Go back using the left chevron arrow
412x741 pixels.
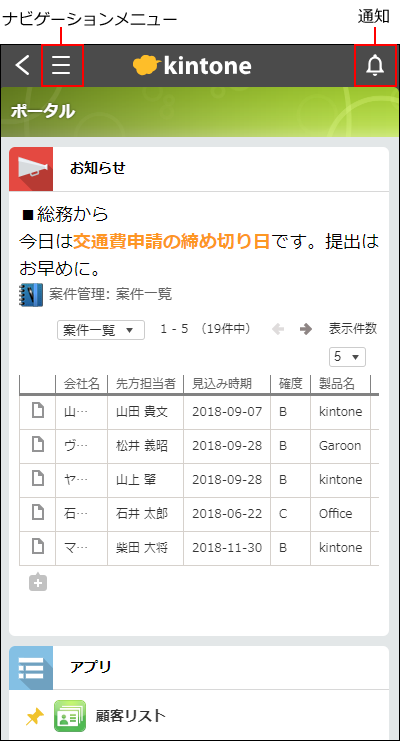pos(22,65)
